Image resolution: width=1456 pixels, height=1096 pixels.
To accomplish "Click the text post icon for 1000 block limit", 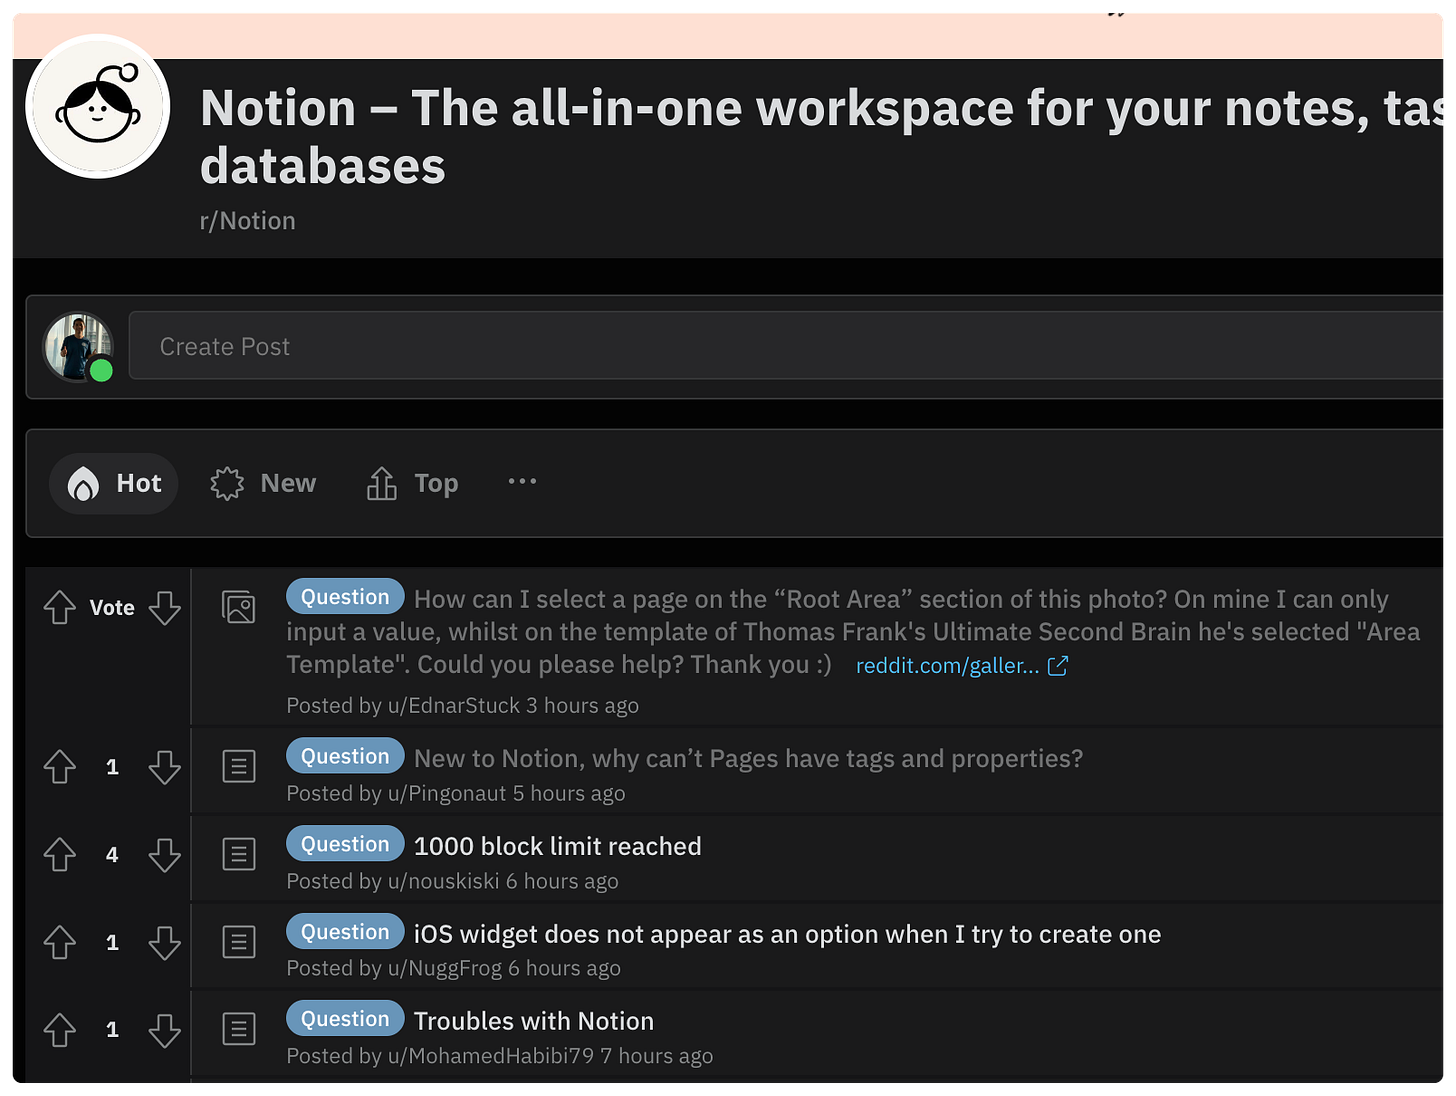I will (239, 855).
